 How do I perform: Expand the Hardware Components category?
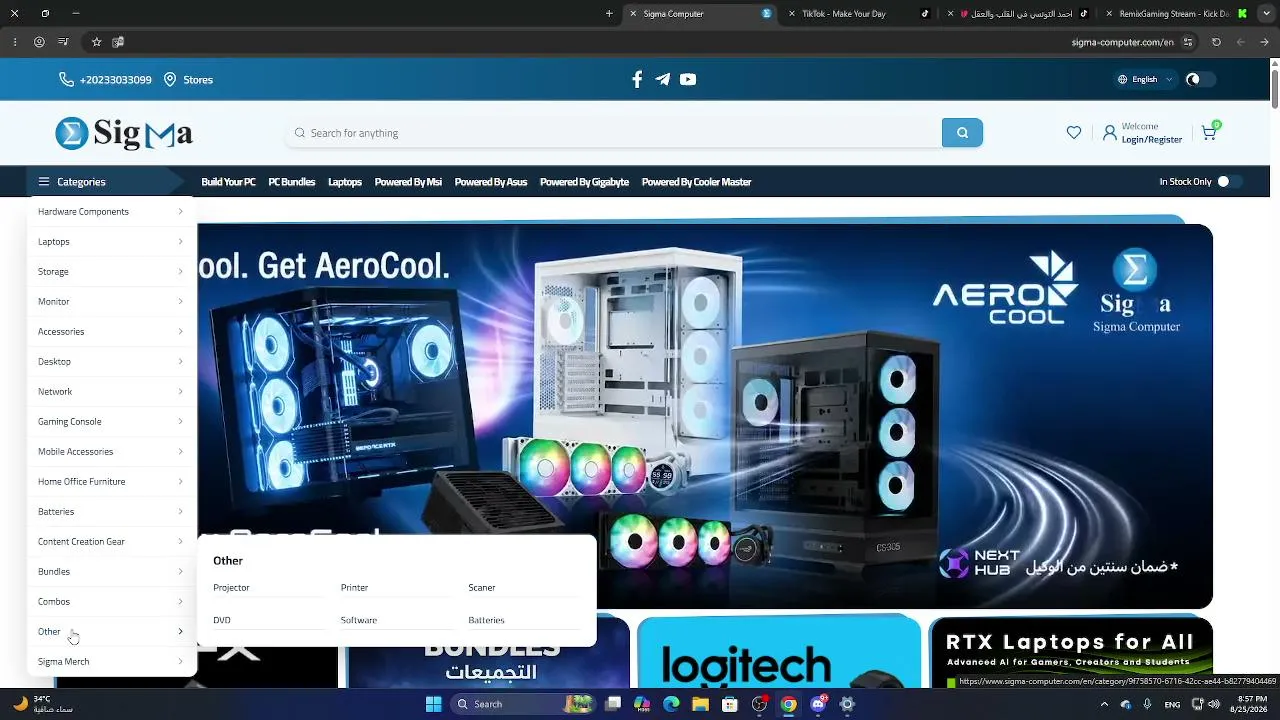[111, 212]
